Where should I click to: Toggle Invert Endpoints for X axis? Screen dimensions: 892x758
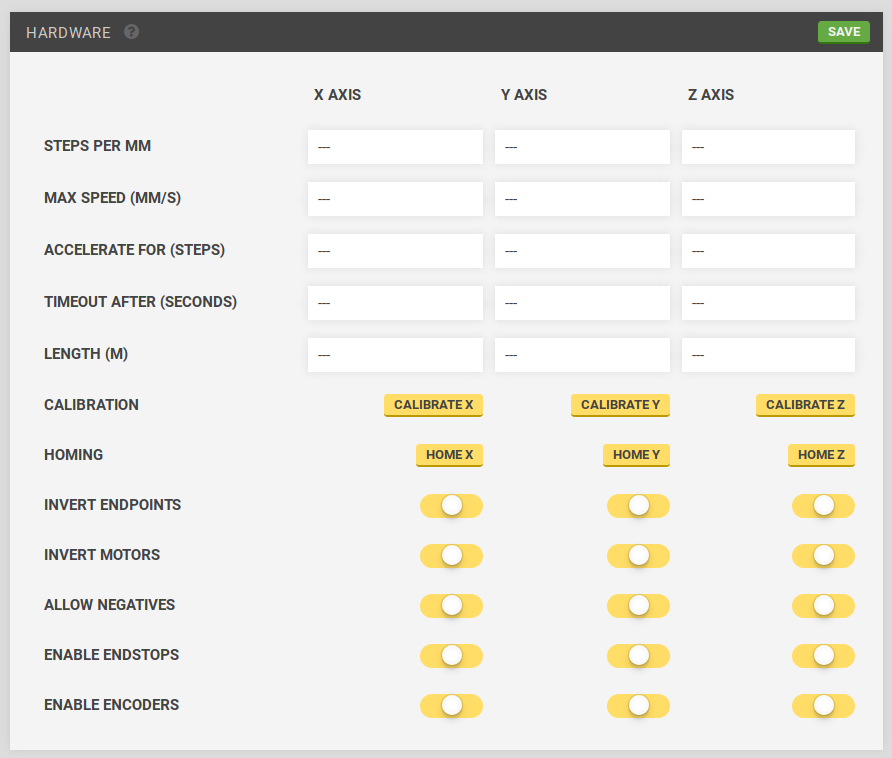(451, 506)
